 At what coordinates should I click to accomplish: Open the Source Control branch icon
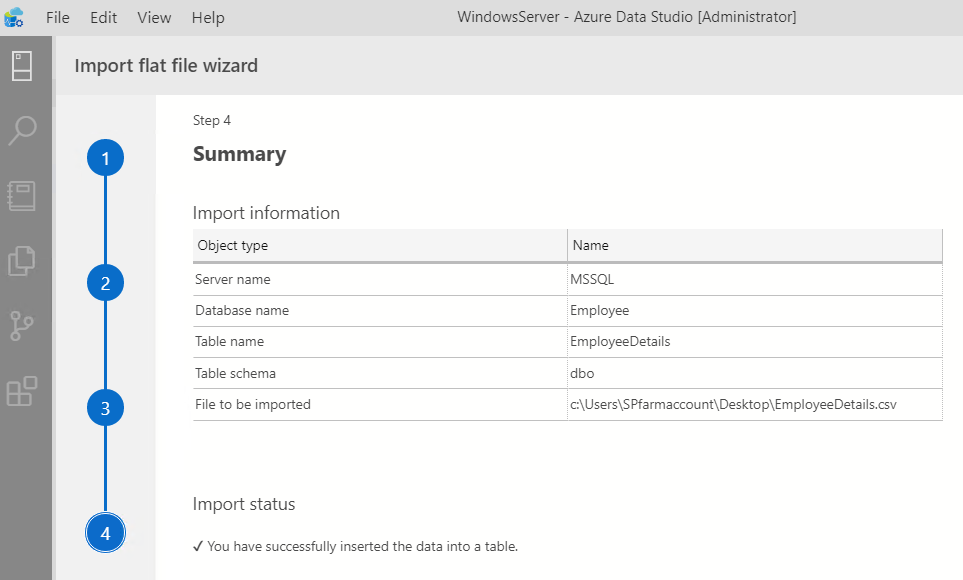click(x=22, y=326)
